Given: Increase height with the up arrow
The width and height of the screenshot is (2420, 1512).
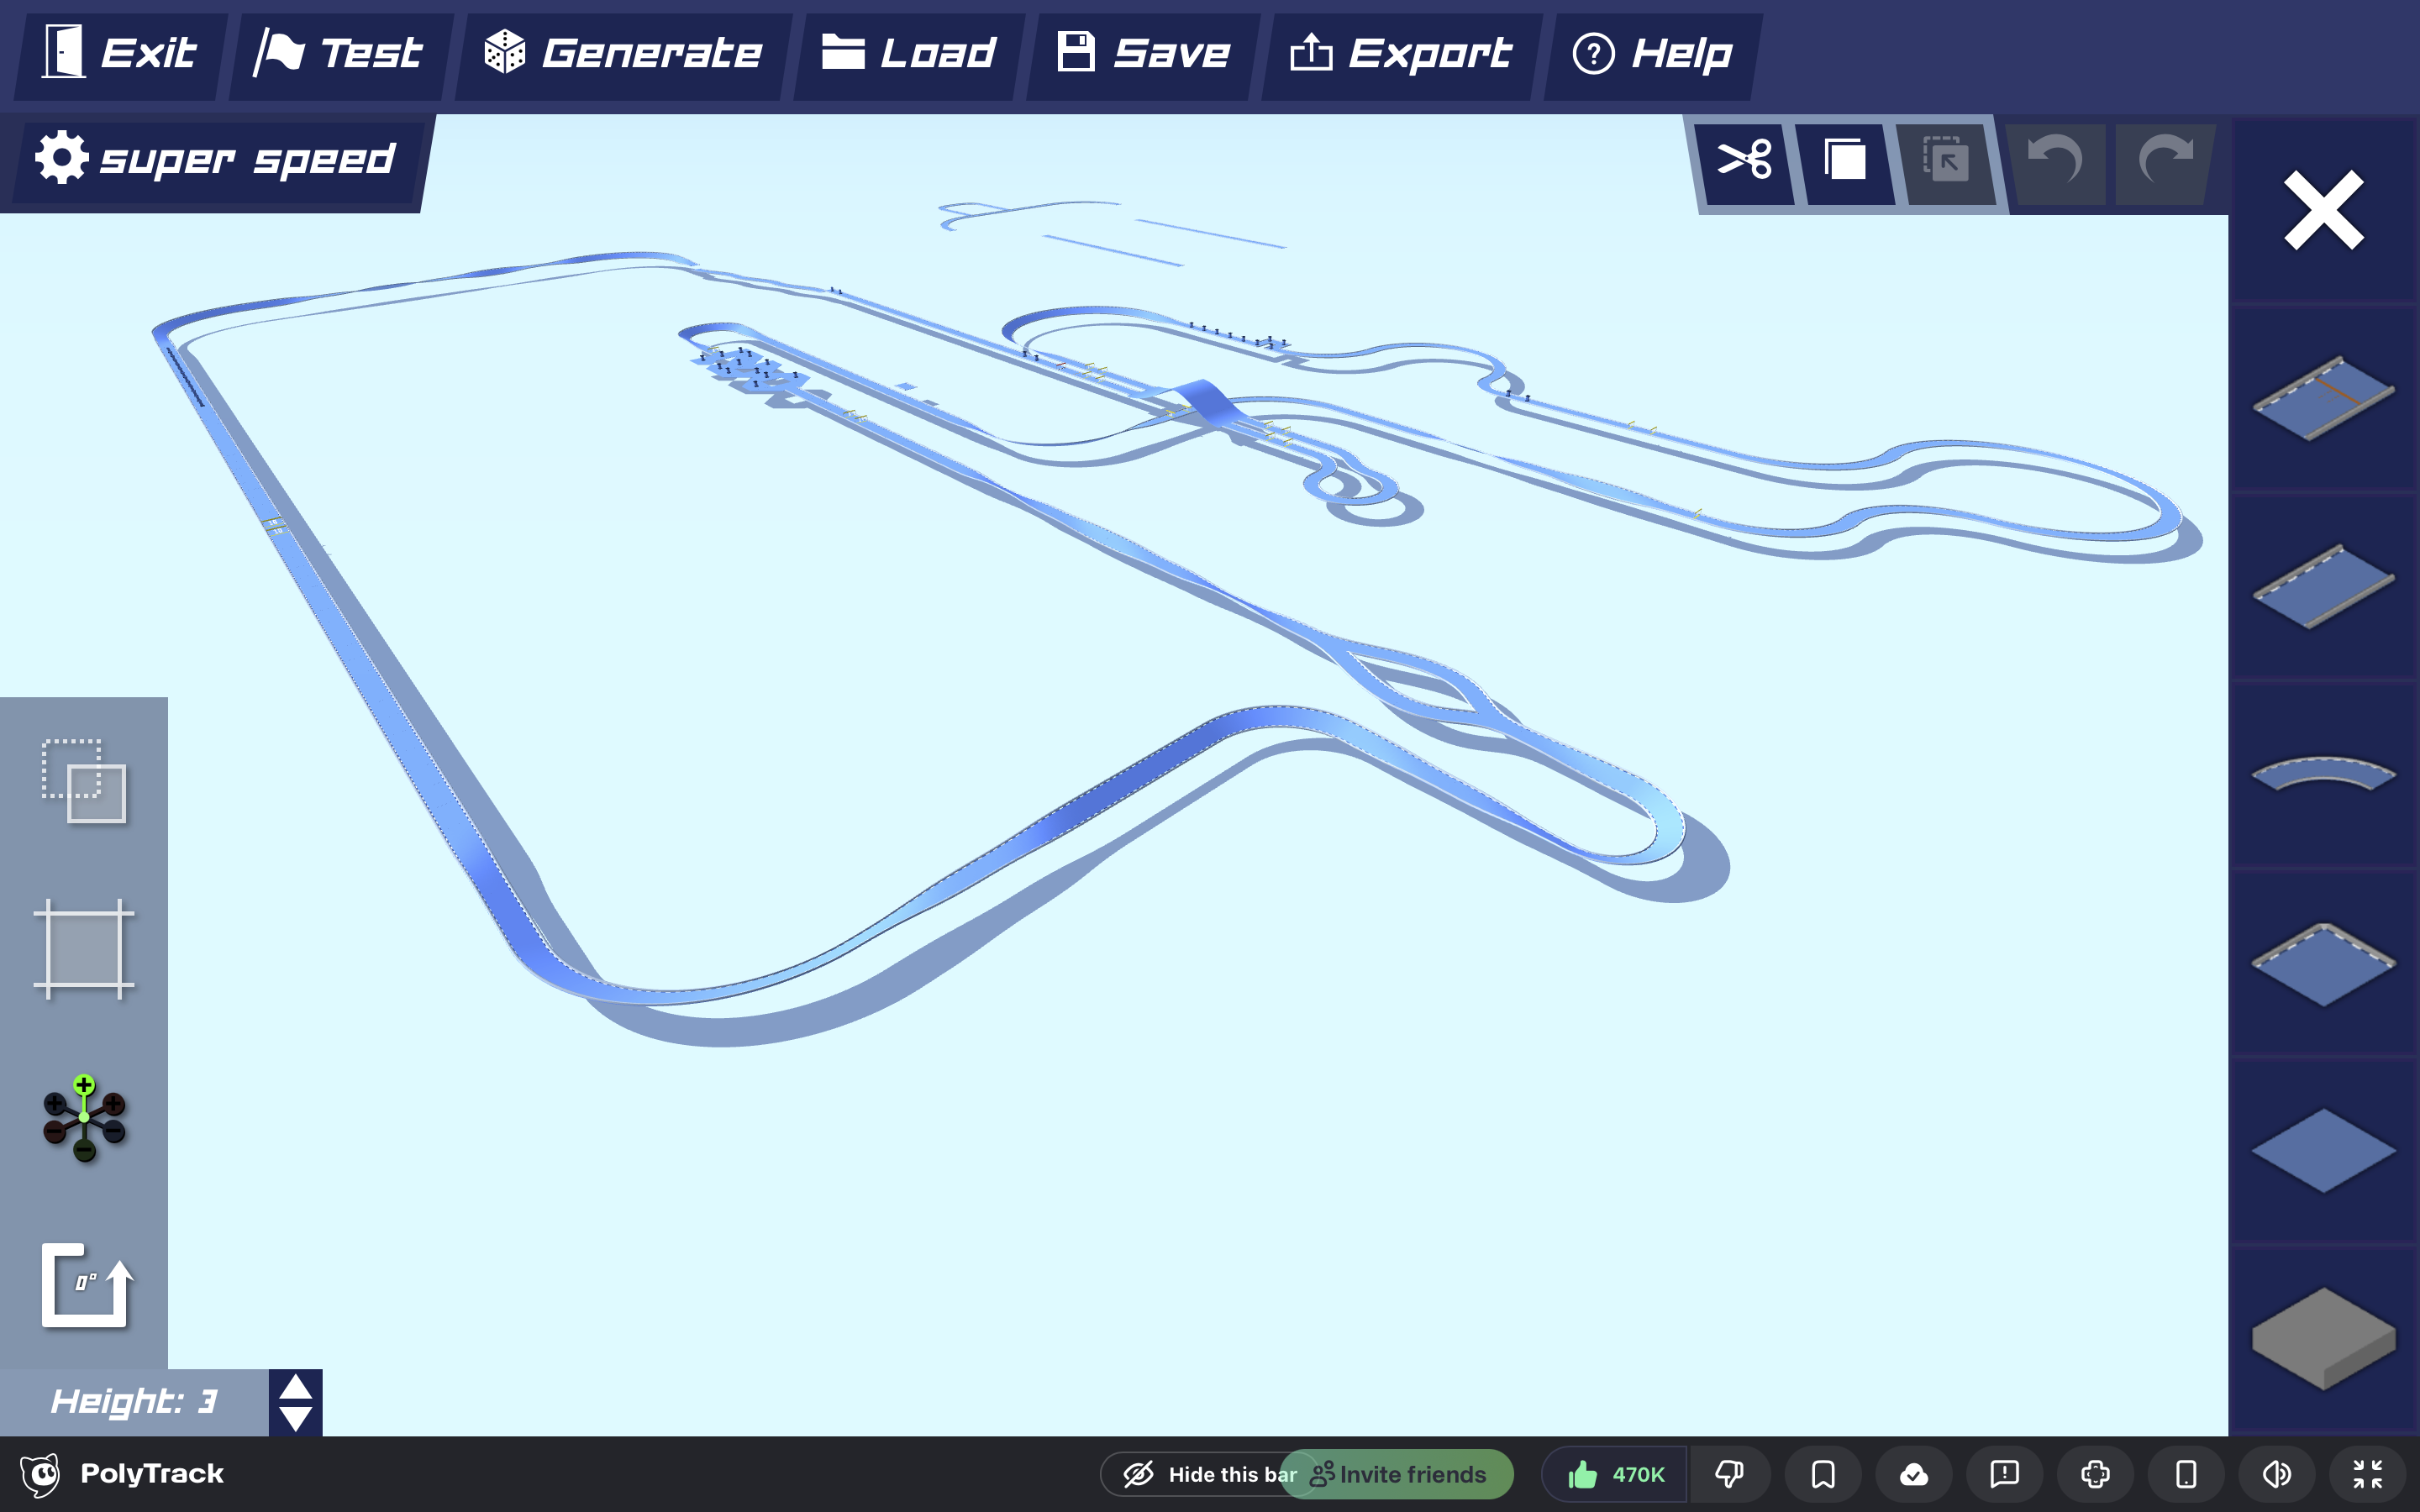Looking at the screenshot, I should point(296,1386).
